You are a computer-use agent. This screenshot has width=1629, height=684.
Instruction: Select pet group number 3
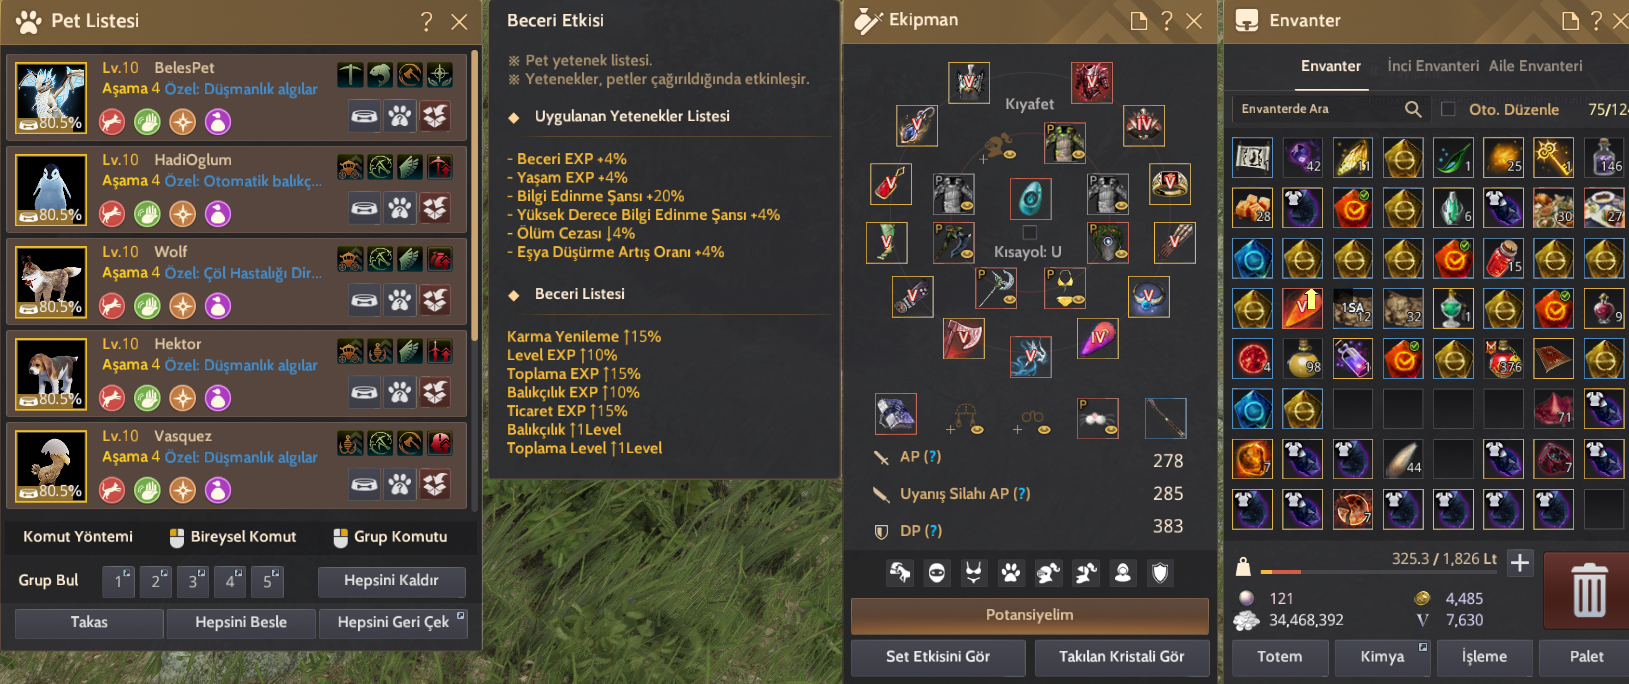click(x=193, y=581)
